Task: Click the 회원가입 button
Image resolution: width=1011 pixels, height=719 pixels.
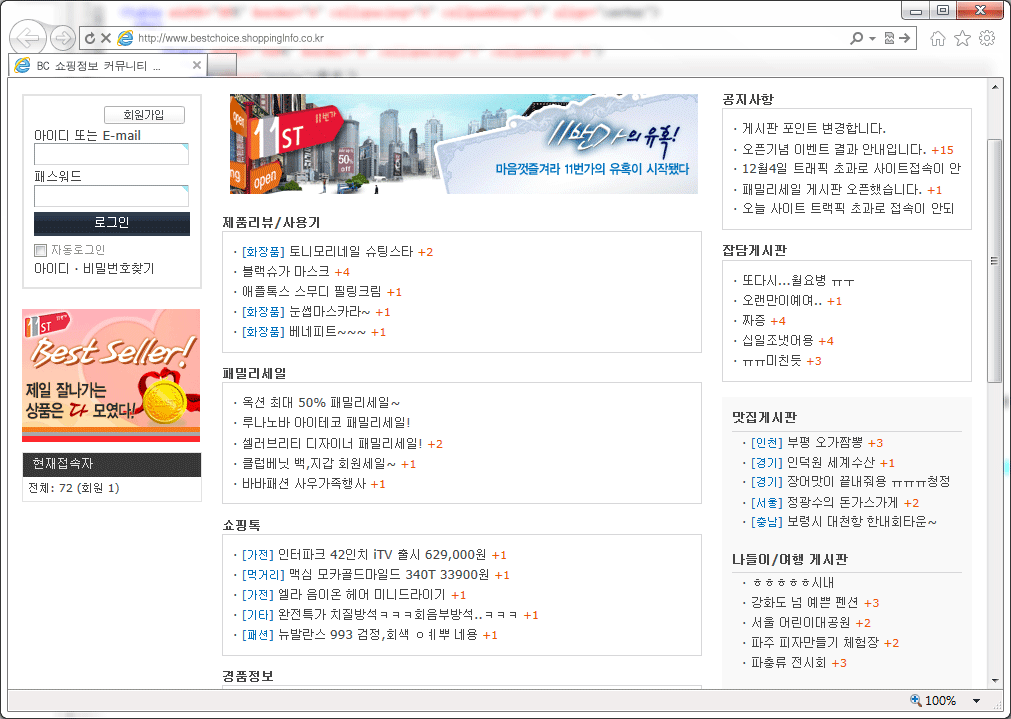Action: (144, 115)
